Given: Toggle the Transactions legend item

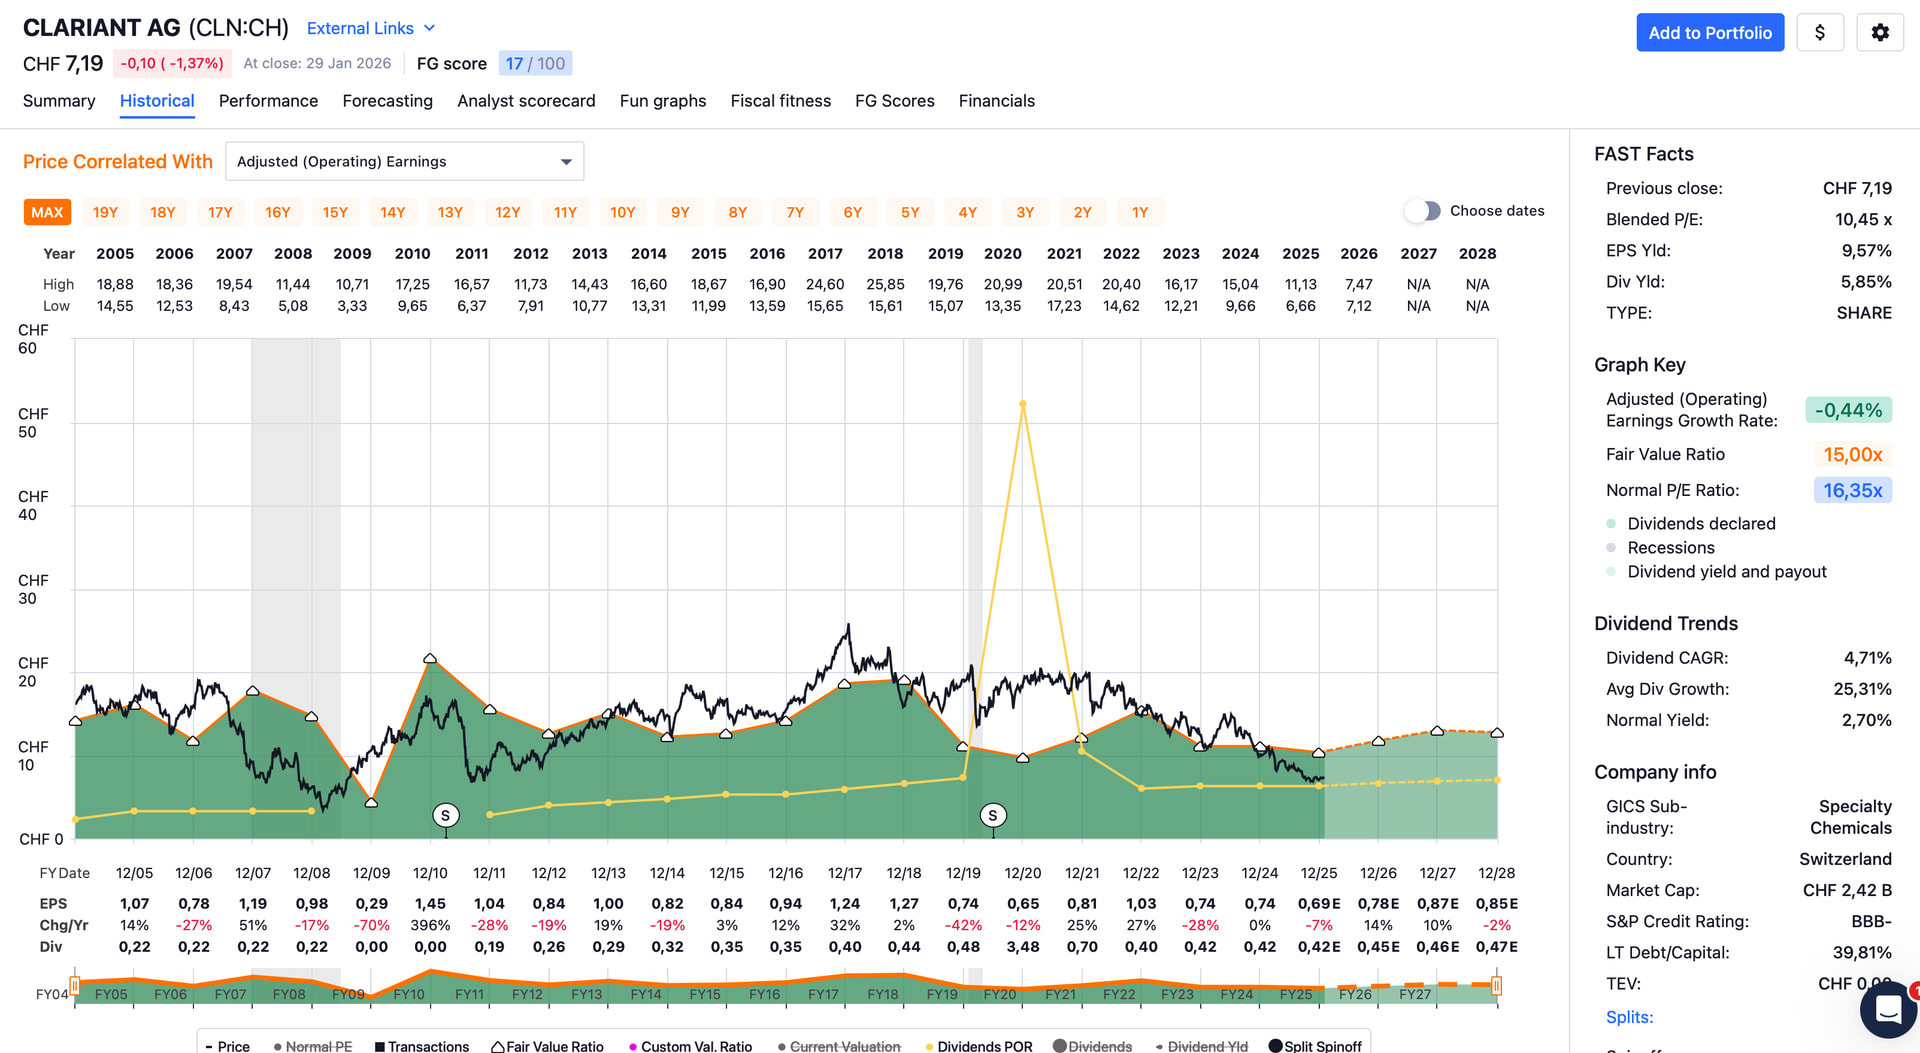Looking at the screenshot, I should [421, 1046].
